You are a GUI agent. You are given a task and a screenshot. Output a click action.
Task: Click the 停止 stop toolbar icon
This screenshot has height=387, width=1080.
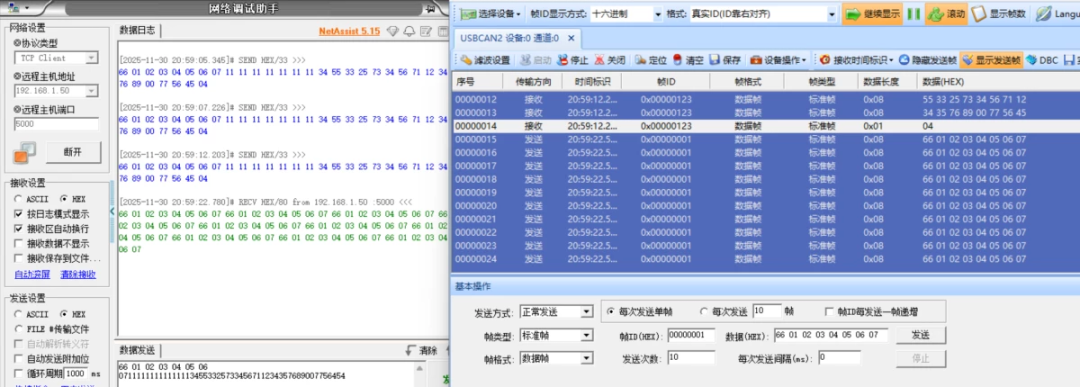[563, 60]
